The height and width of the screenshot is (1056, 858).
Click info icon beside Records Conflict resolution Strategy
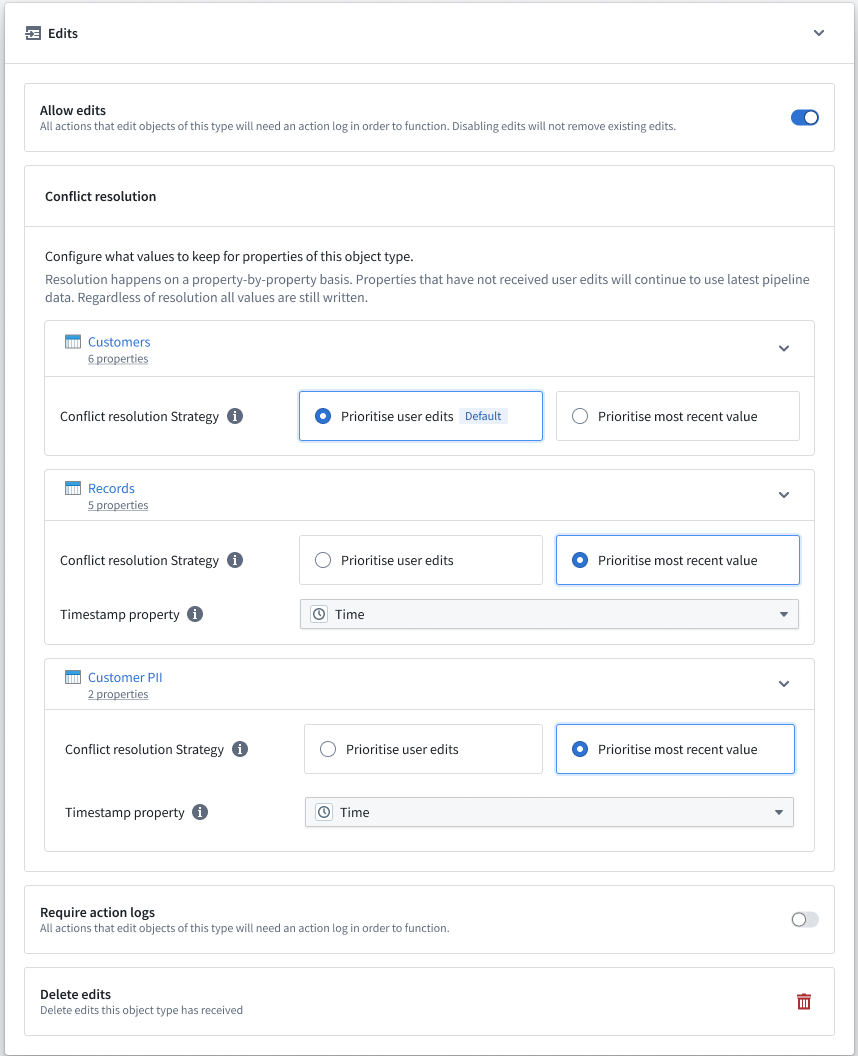235,560
